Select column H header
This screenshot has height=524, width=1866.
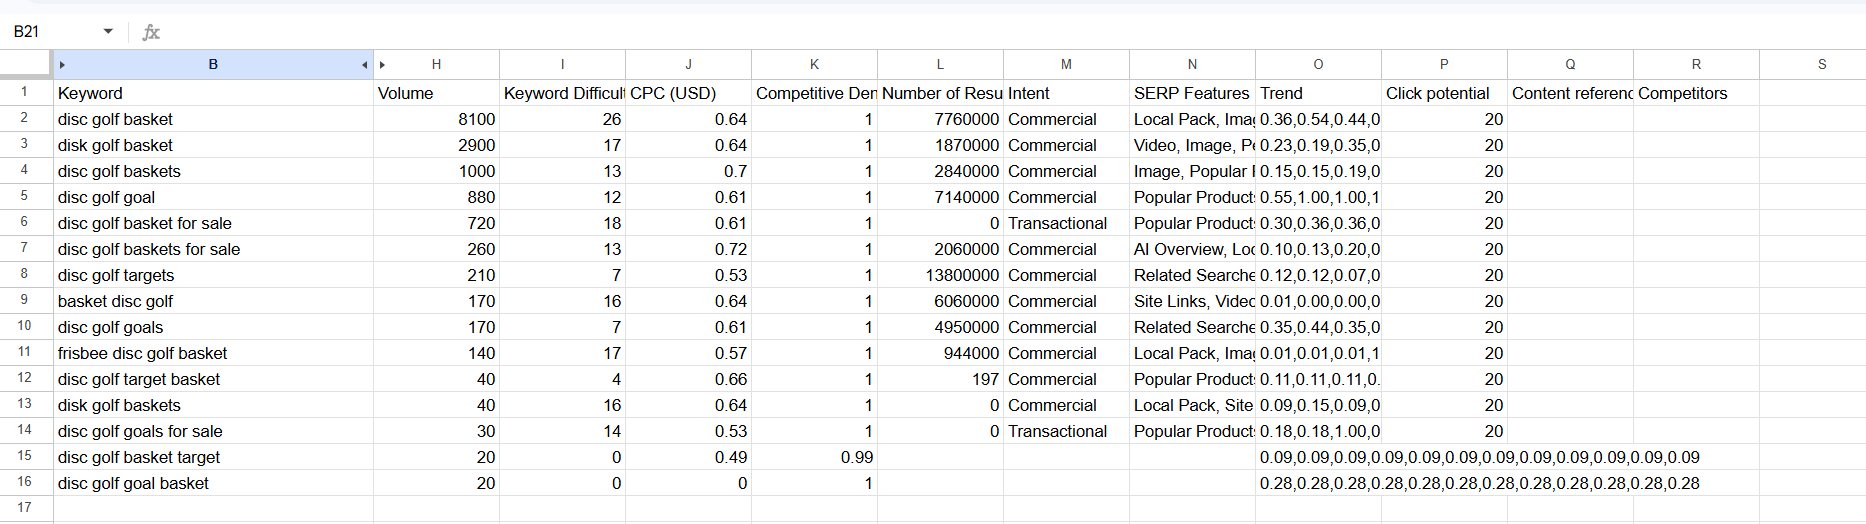coord(436,64)
